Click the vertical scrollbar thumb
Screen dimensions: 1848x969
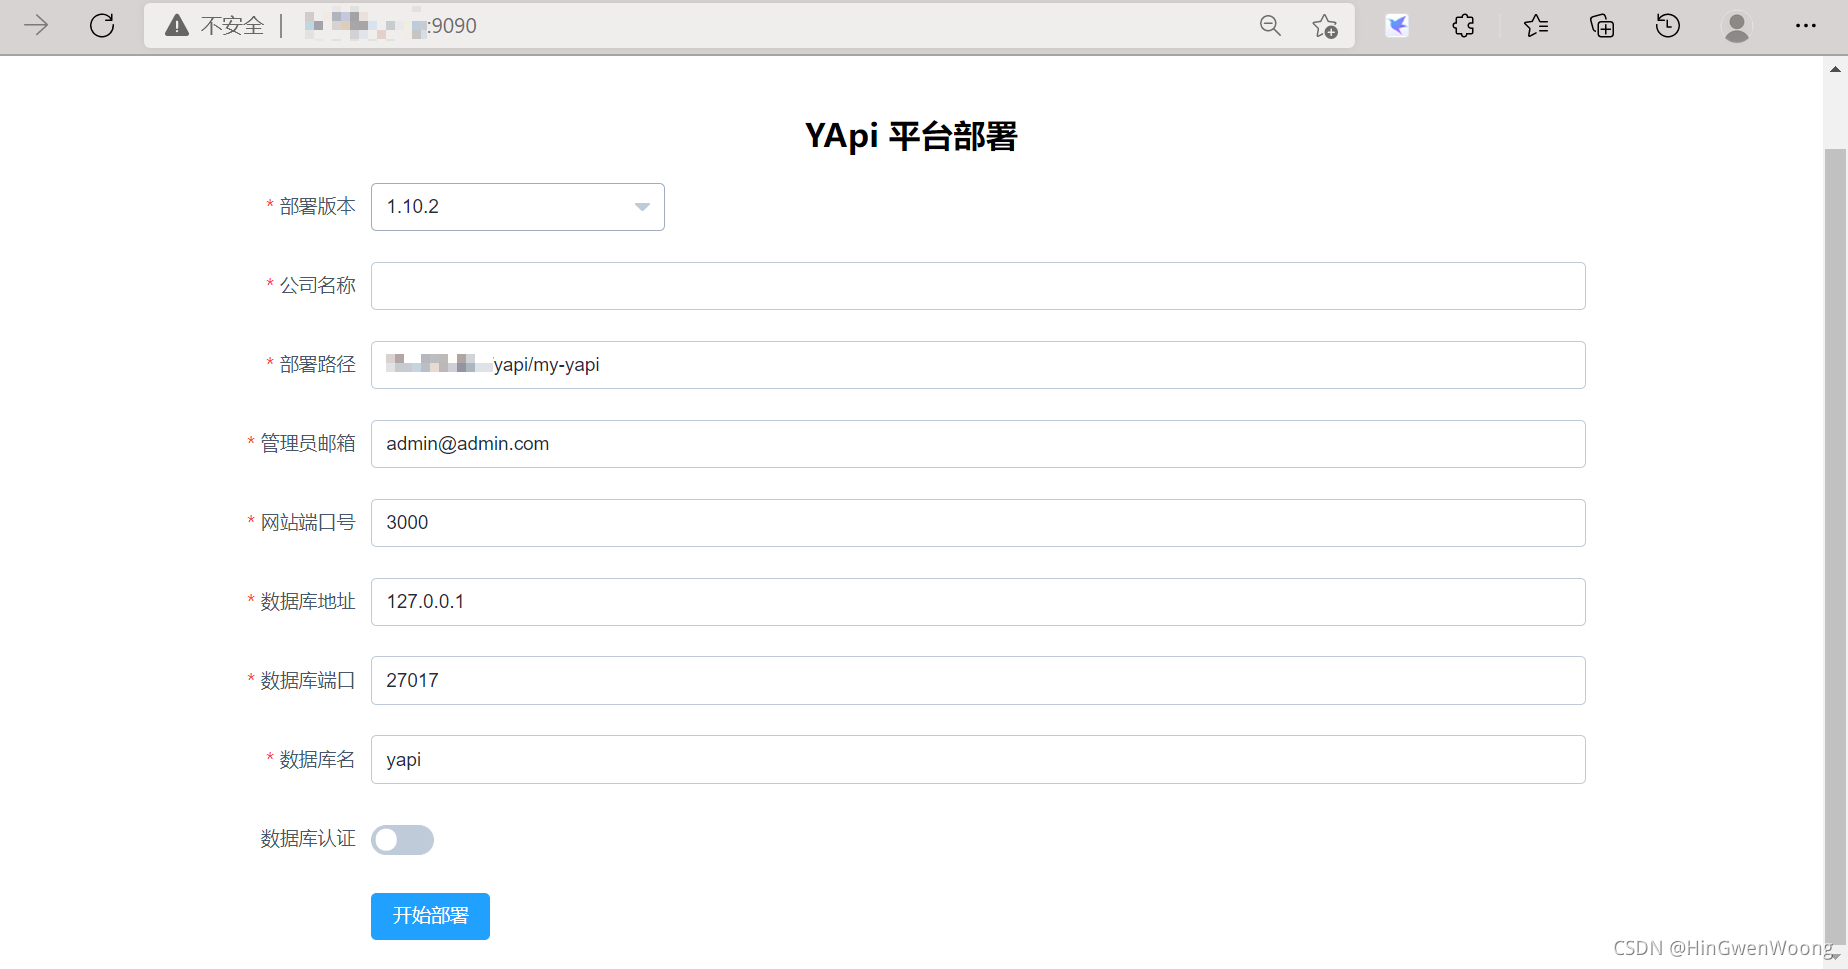coord(1835,545)
